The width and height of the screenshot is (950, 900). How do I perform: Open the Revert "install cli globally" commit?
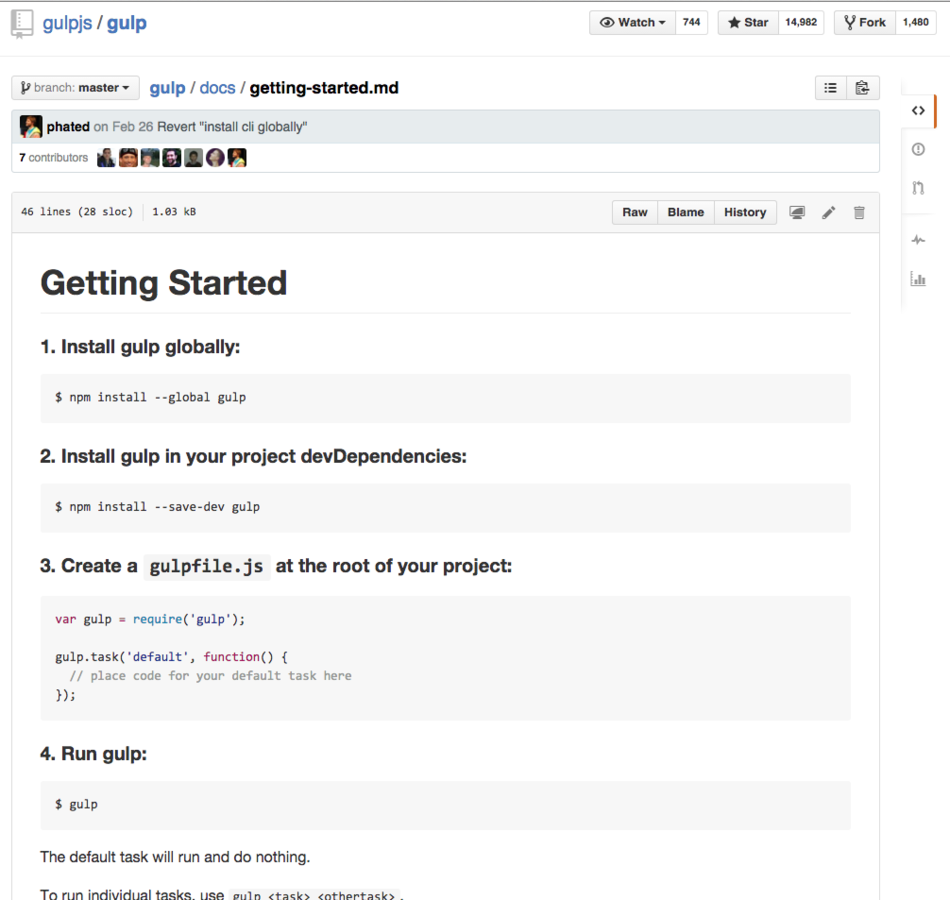pyautogui.click(x=232, y=127)
